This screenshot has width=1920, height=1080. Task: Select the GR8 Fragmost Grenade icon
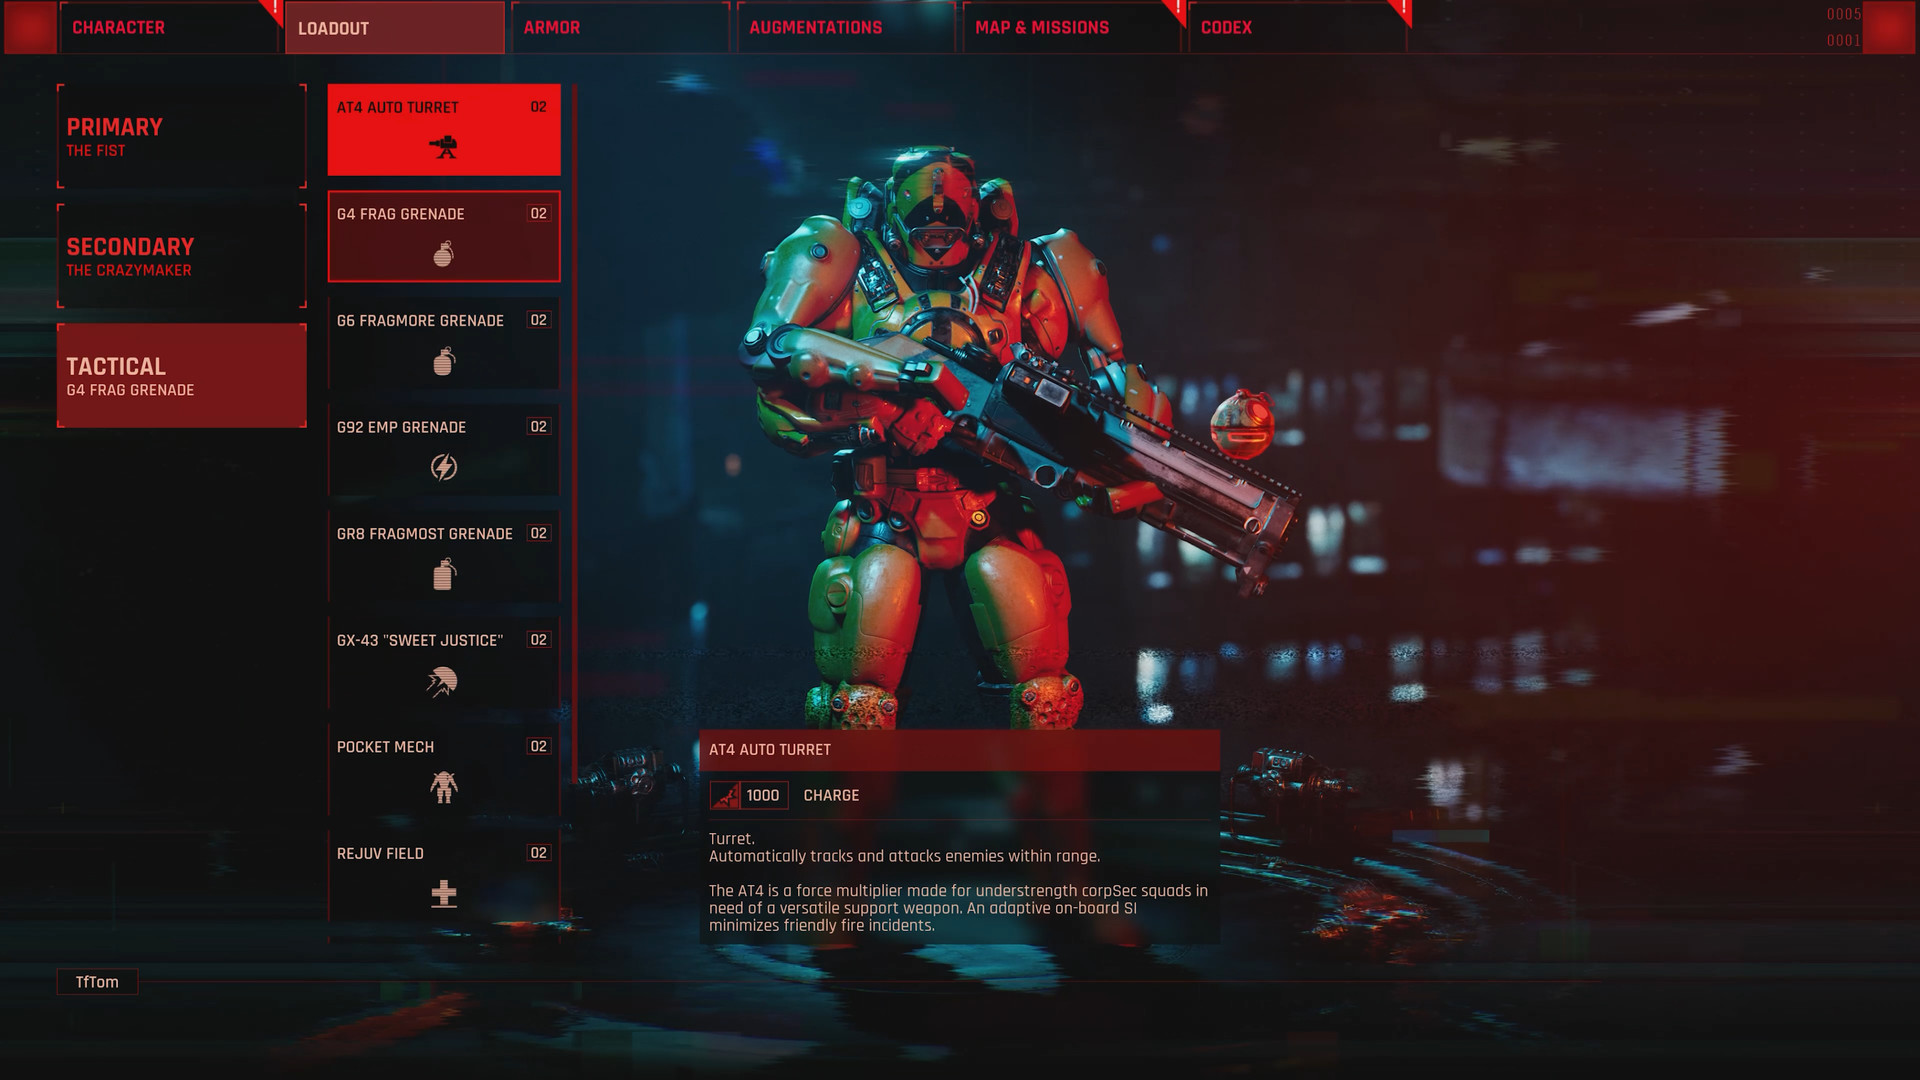[x=443, y=574]
